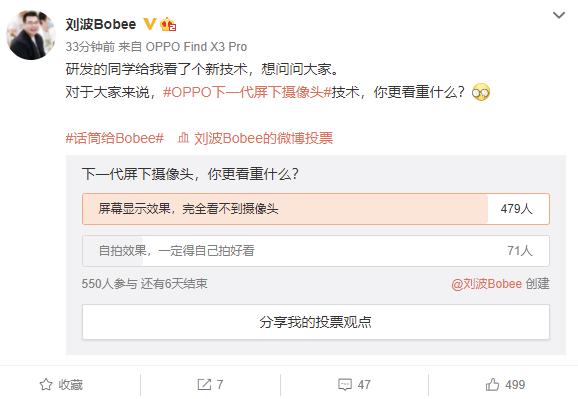Image resolution: width=578 pixels, height=399 pixels.
Task: Open the 刘波Bobee username link
Action: [x=101, y=24]
